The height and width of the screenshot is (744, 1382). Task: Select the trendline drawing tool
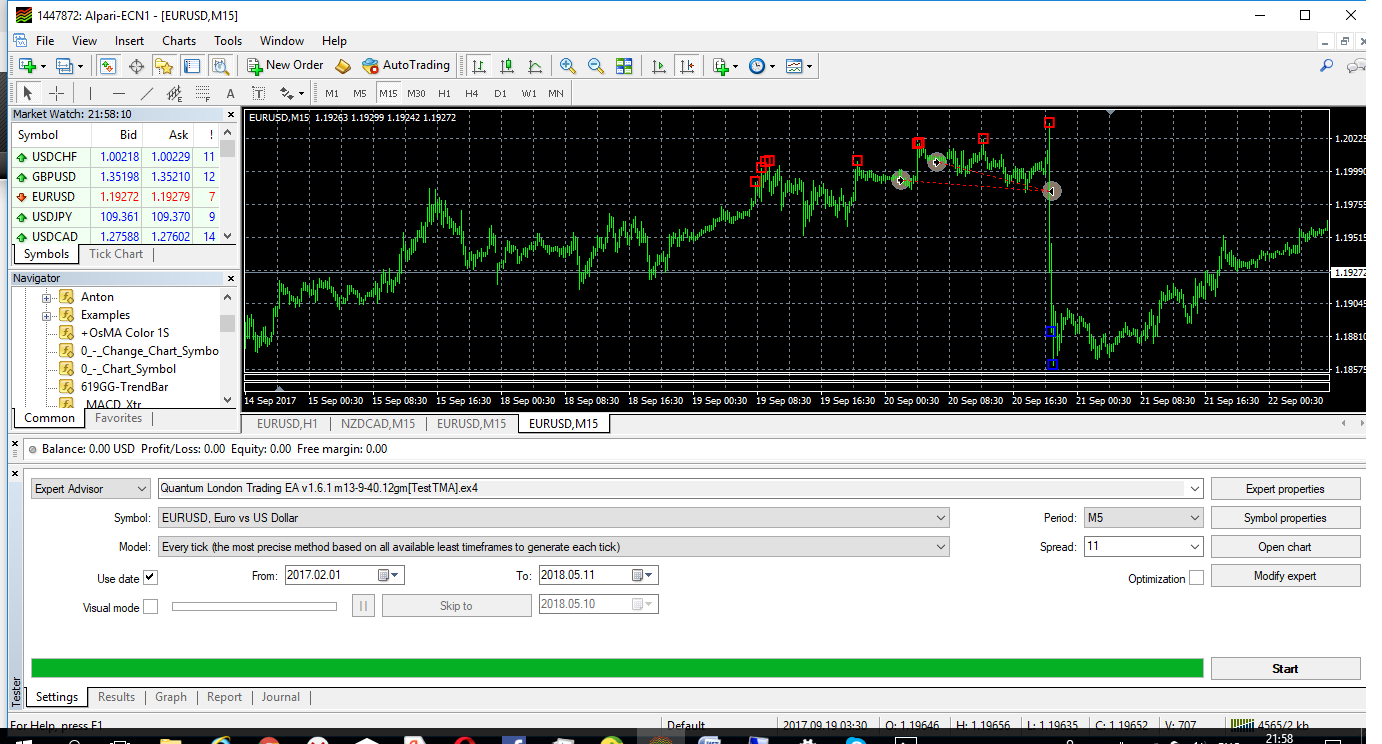(147, 93)
